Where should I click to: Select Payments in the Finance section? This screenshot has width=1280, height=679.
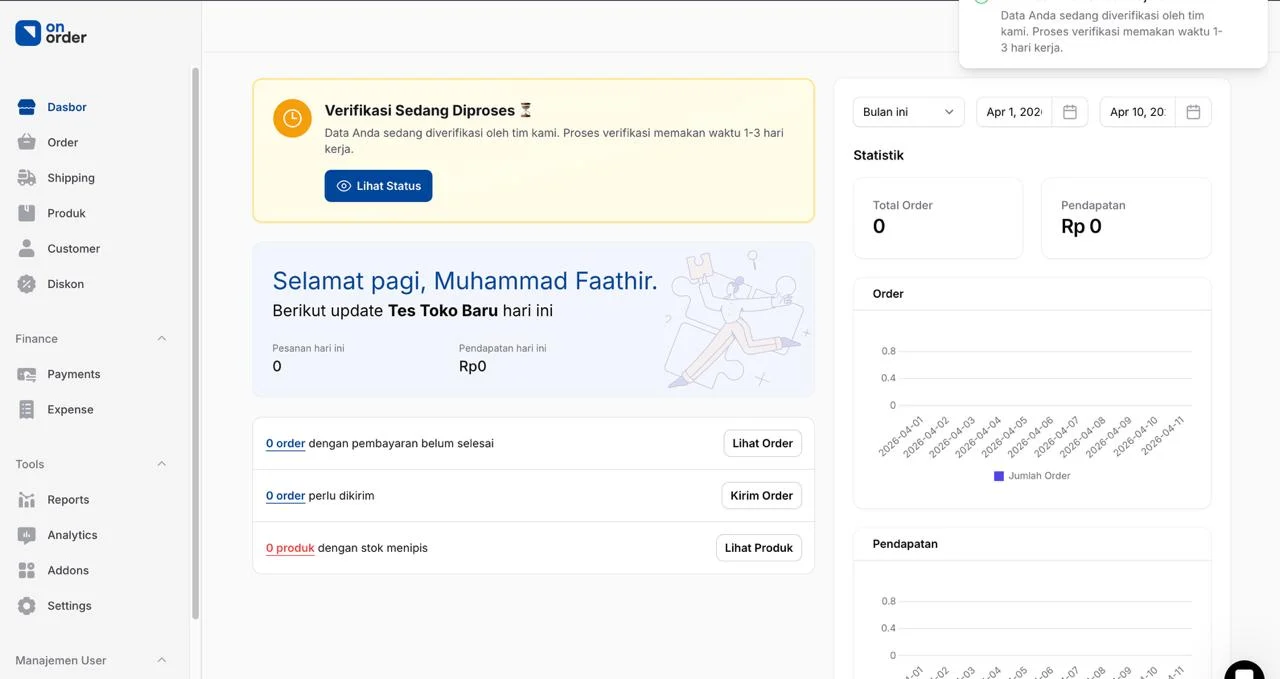(74, 374)
